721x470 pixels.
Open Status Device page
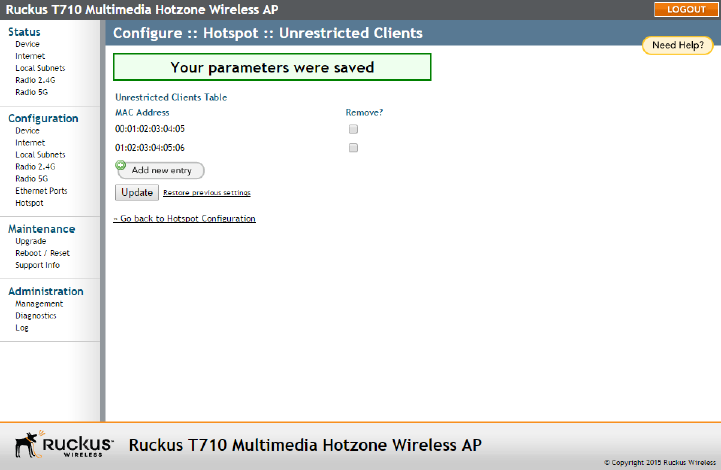point(27,44)
